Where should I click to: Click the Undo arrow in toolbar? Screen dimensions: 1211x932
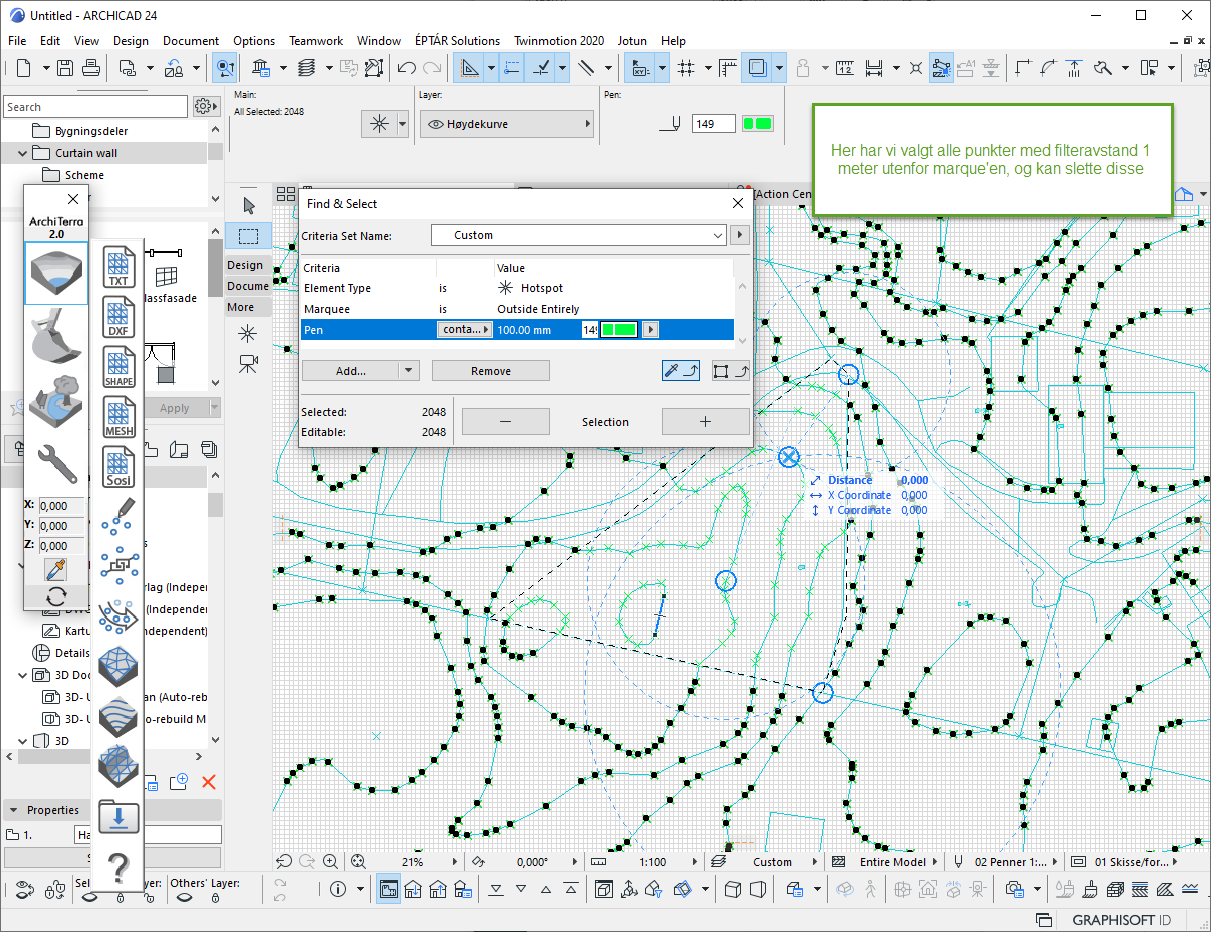(407, 68)
